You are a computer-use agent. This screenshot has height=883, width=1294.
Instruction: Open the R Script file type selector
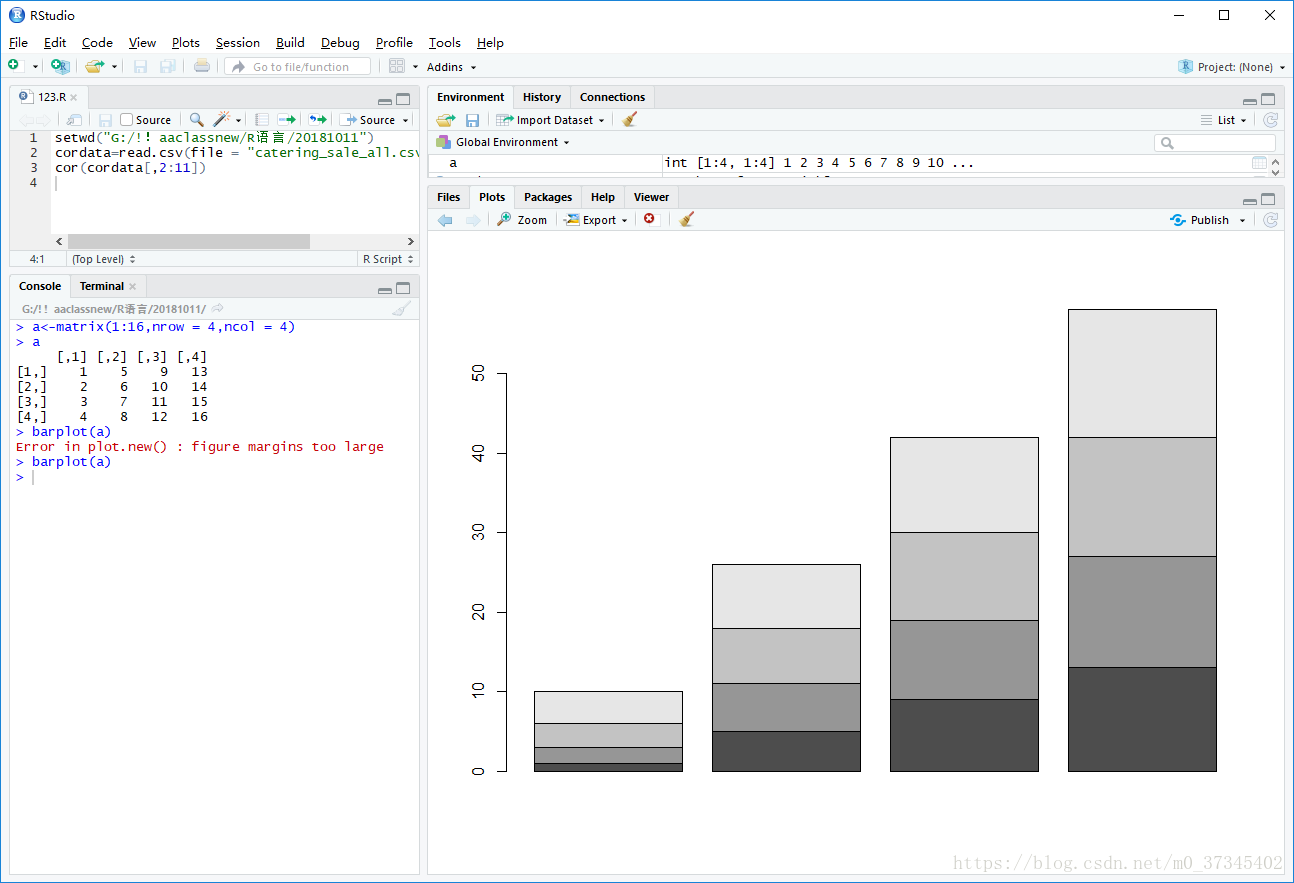coord(388,259)
